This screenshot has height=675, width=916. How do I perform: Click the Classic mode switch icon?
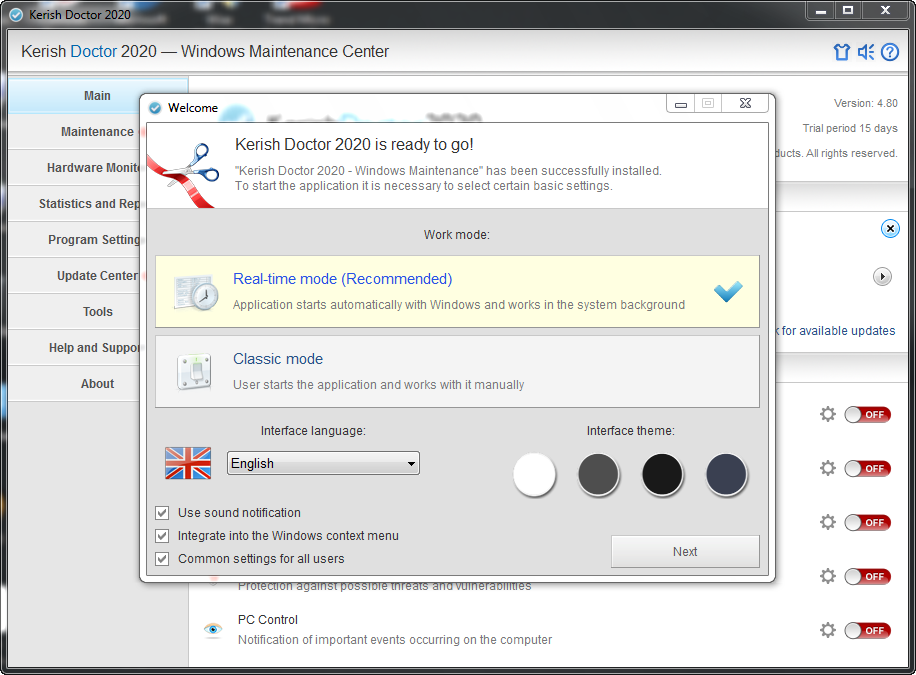click(194, 372)
